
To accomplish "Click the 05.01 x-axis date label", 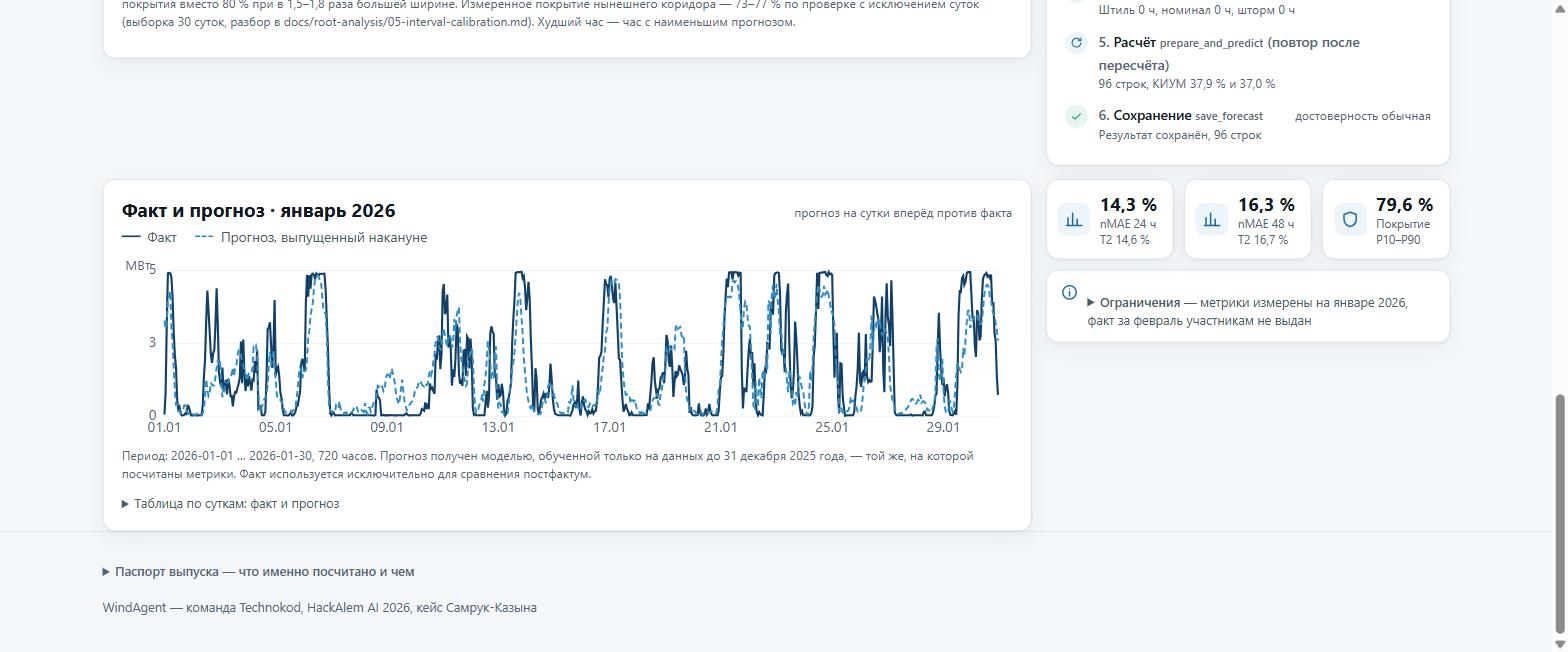I will (275, 428).
